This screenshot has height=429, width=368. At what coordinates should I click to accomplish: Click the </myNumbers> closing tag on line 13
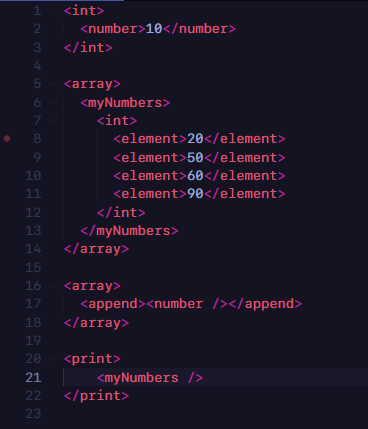coord(129,231)
